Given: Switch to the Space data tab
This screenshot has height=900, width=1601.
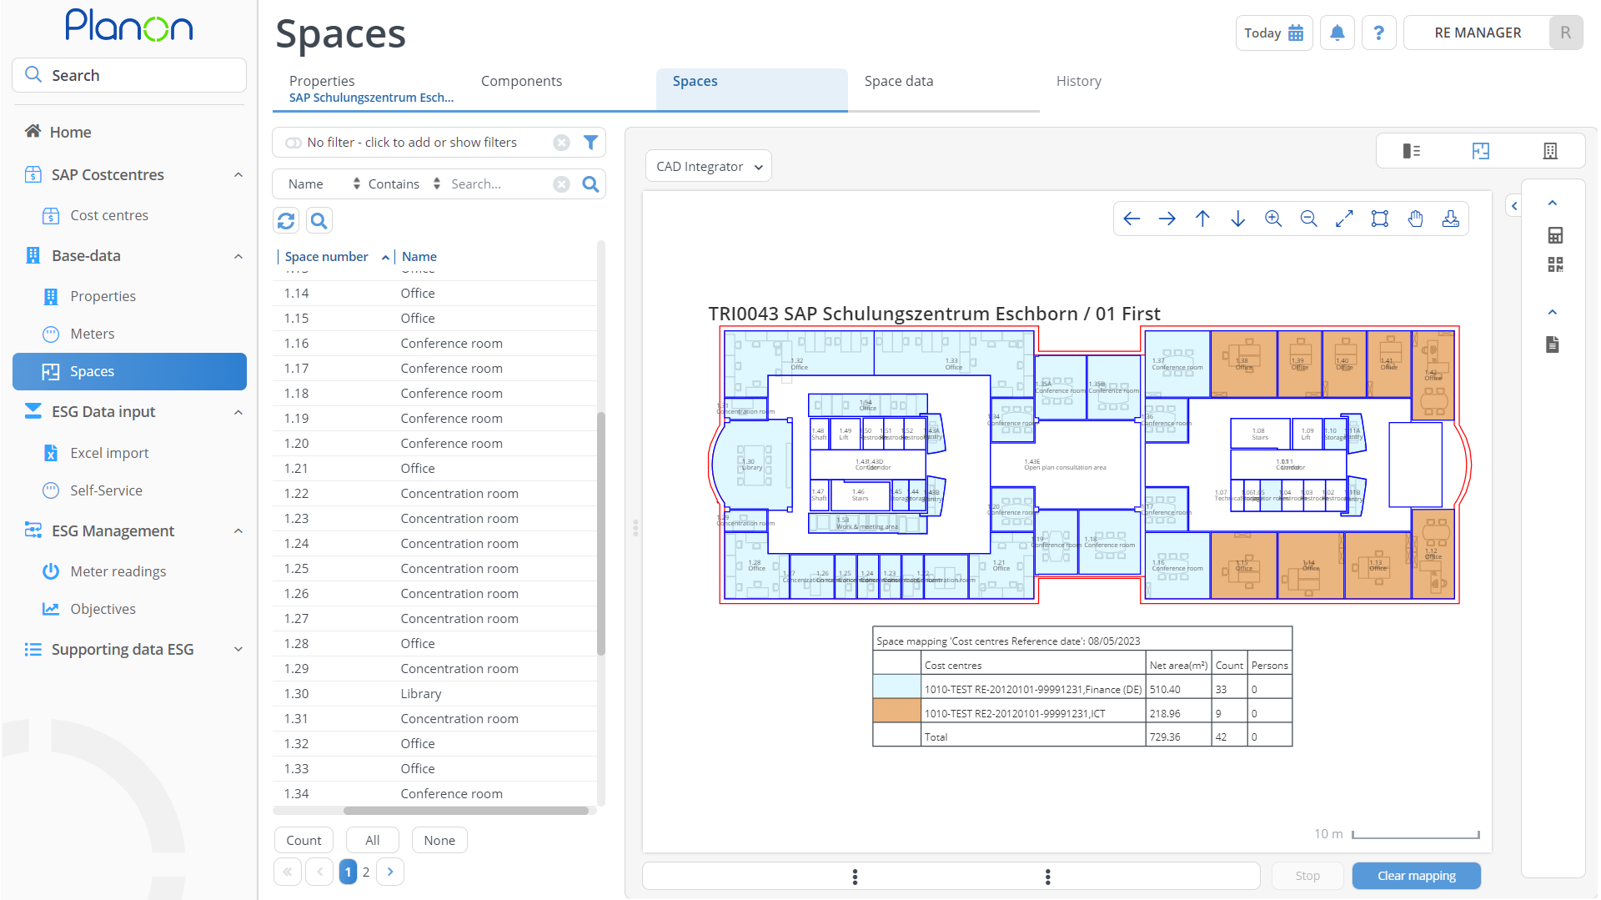Looking at the screenshot, I should [898, 81].
